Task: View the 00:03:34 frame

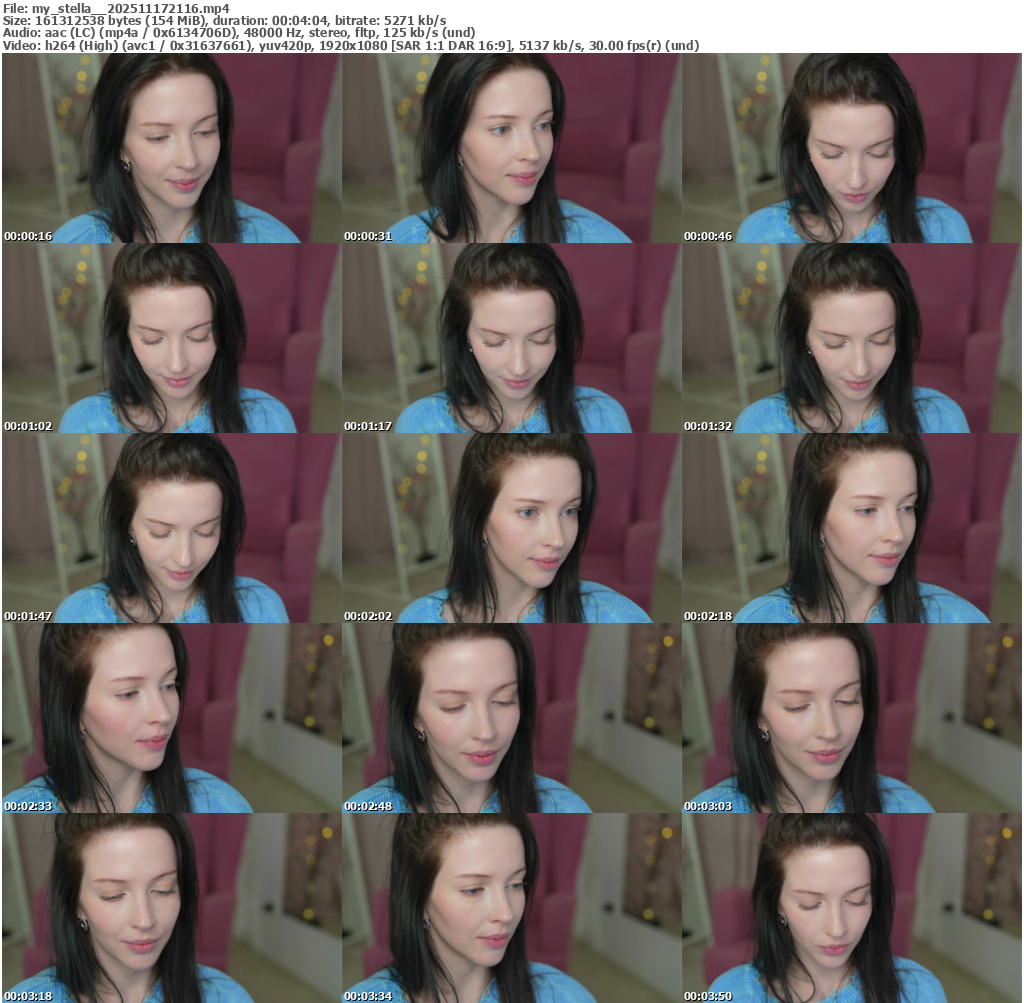Action: click(511, 908)
